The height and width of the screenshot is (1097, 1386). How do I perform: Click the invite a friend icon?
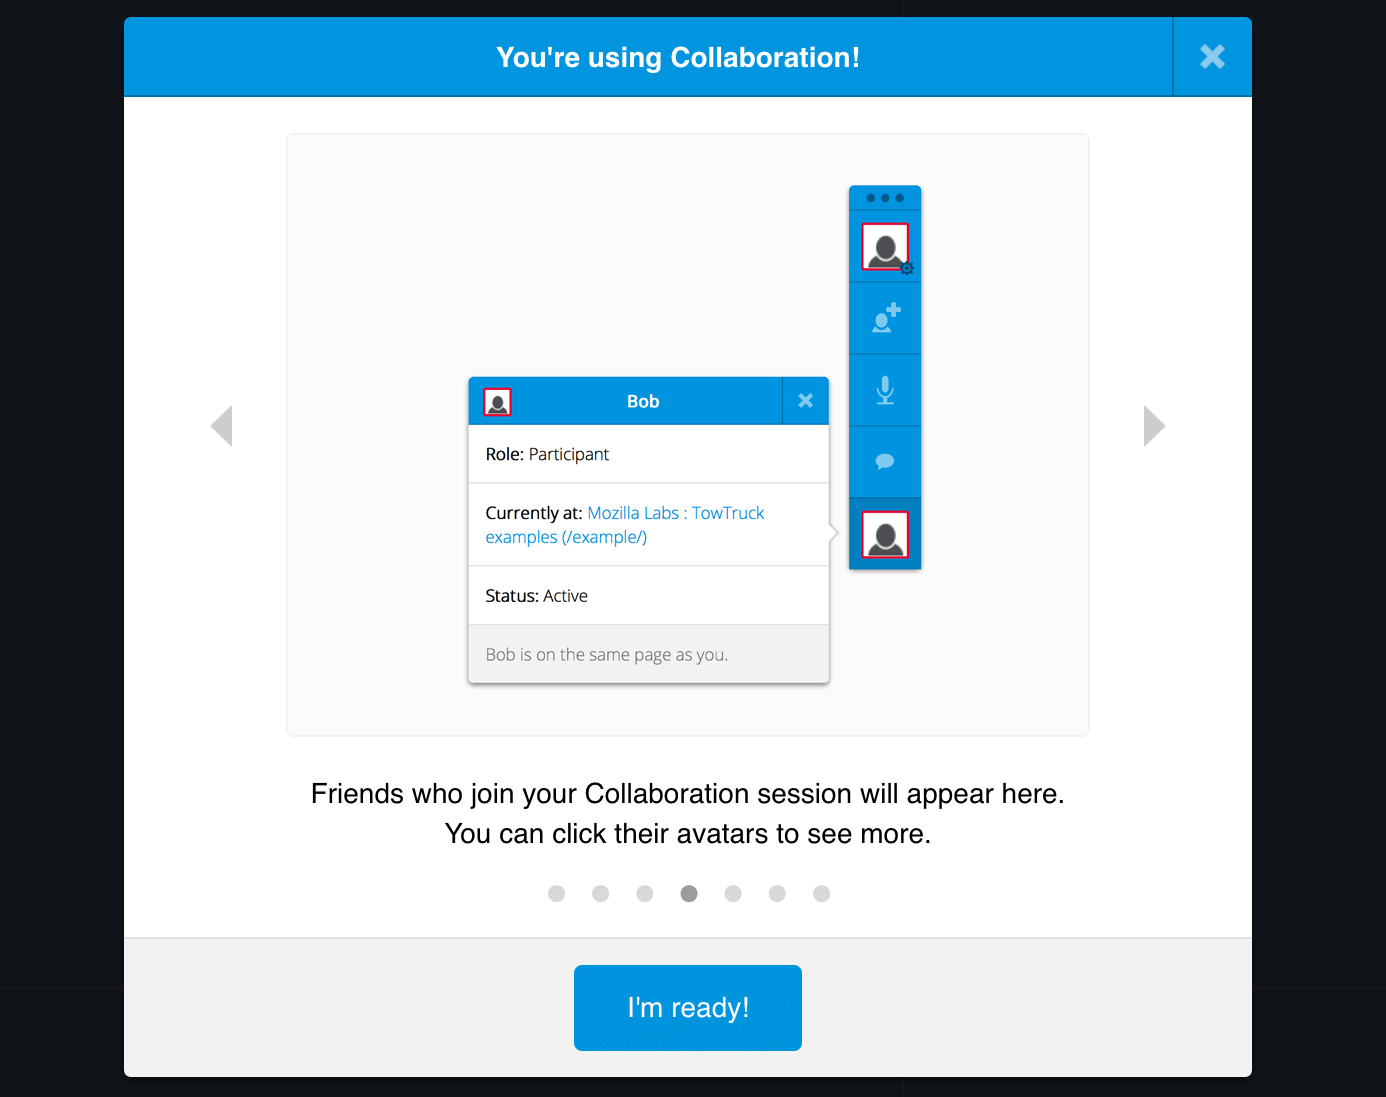point(884,318)
